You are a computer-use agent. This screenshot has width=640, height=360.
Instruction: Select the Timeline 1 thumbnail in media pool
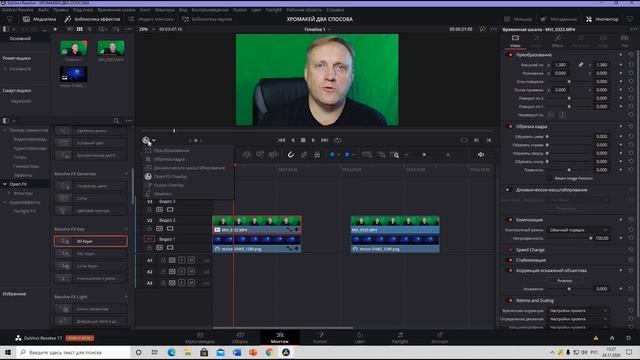coord(74,49)
